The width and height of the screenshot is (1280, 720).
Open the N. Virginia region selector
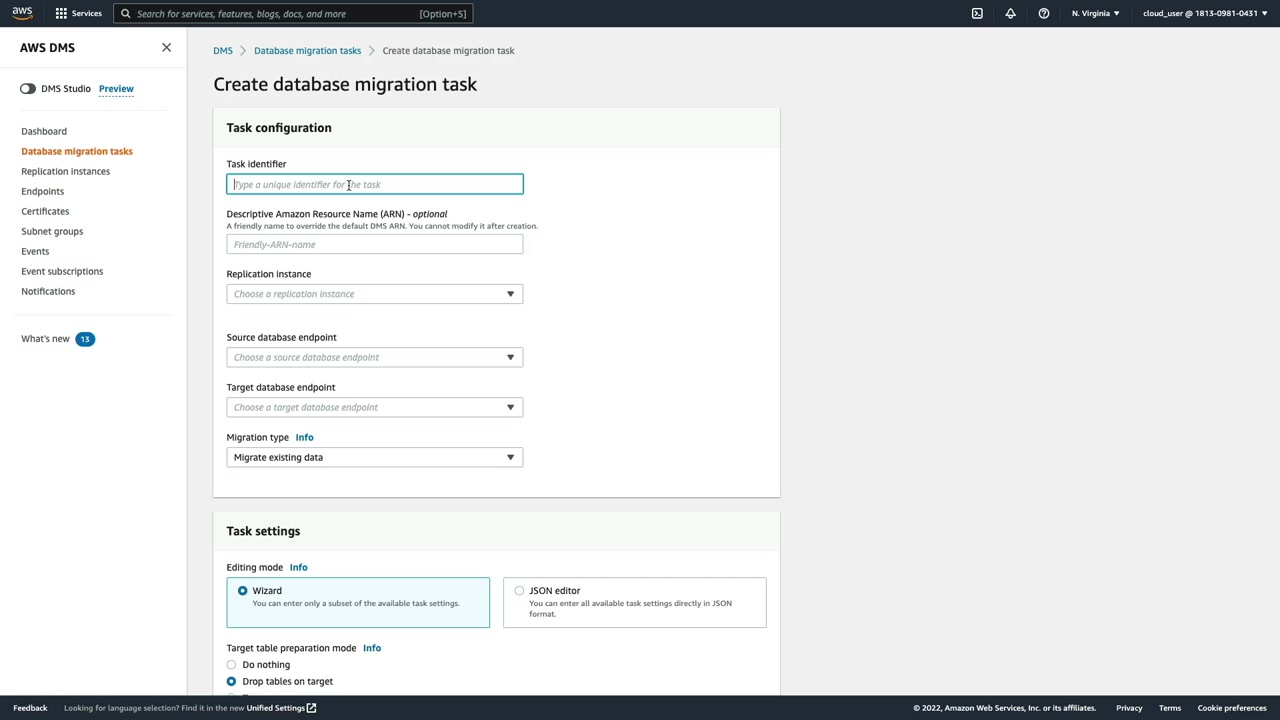click(x=1095, y=14)
